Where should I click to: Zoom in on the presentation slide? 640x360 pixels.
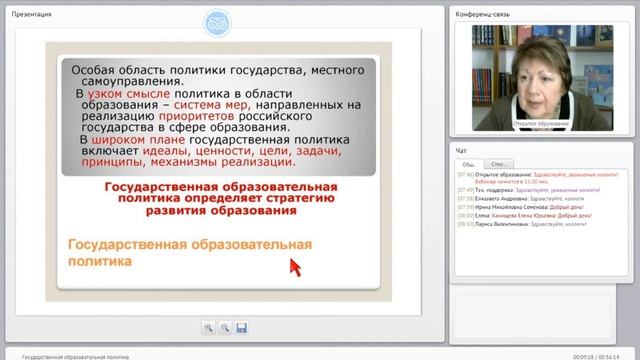click(x=208, y=328)
